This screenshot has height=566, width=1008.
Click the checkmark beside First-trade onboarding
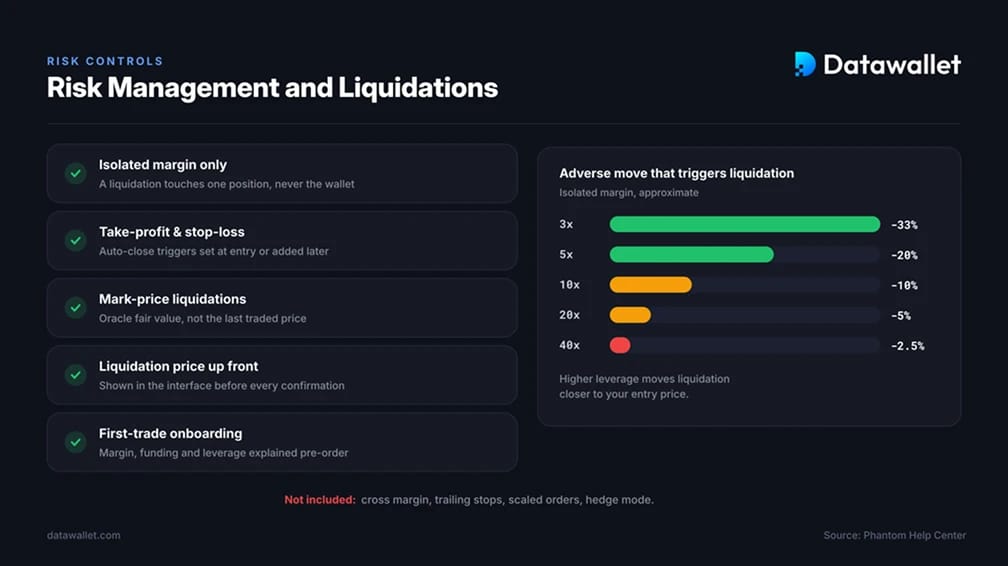[76, 442]
